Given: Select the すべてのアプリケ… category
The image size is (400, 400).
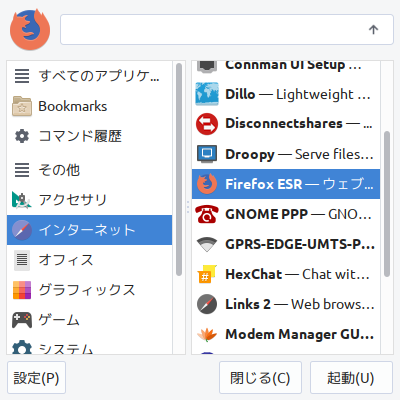Looking at the screenshot, I should pos(89,76).
